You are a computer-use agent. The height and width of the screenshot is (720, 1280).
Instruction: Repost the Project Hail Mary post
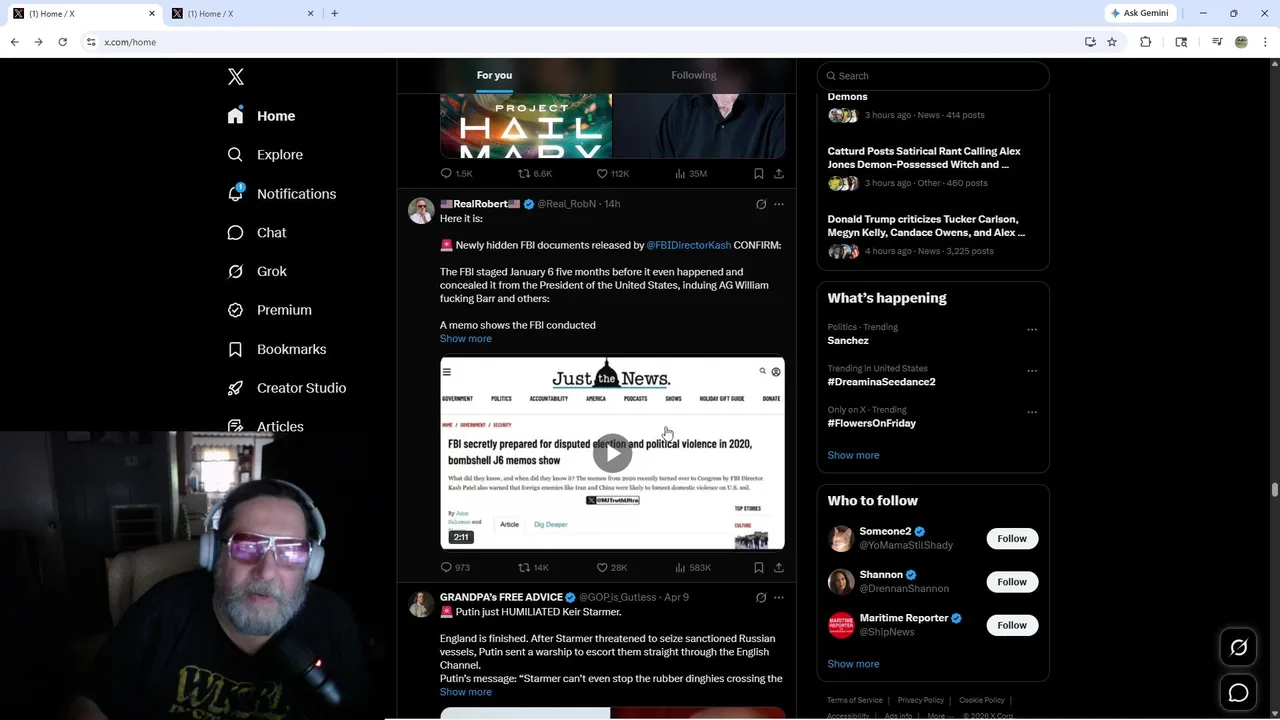pyautogui.click(x=534, y=173)
